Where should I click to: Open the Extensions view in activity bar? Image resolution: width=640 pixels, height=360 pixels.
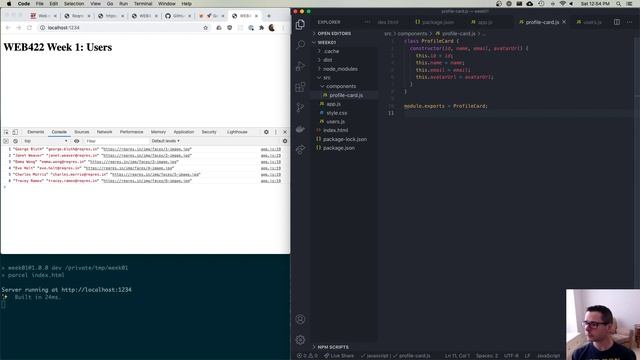[x=300, y=87]
